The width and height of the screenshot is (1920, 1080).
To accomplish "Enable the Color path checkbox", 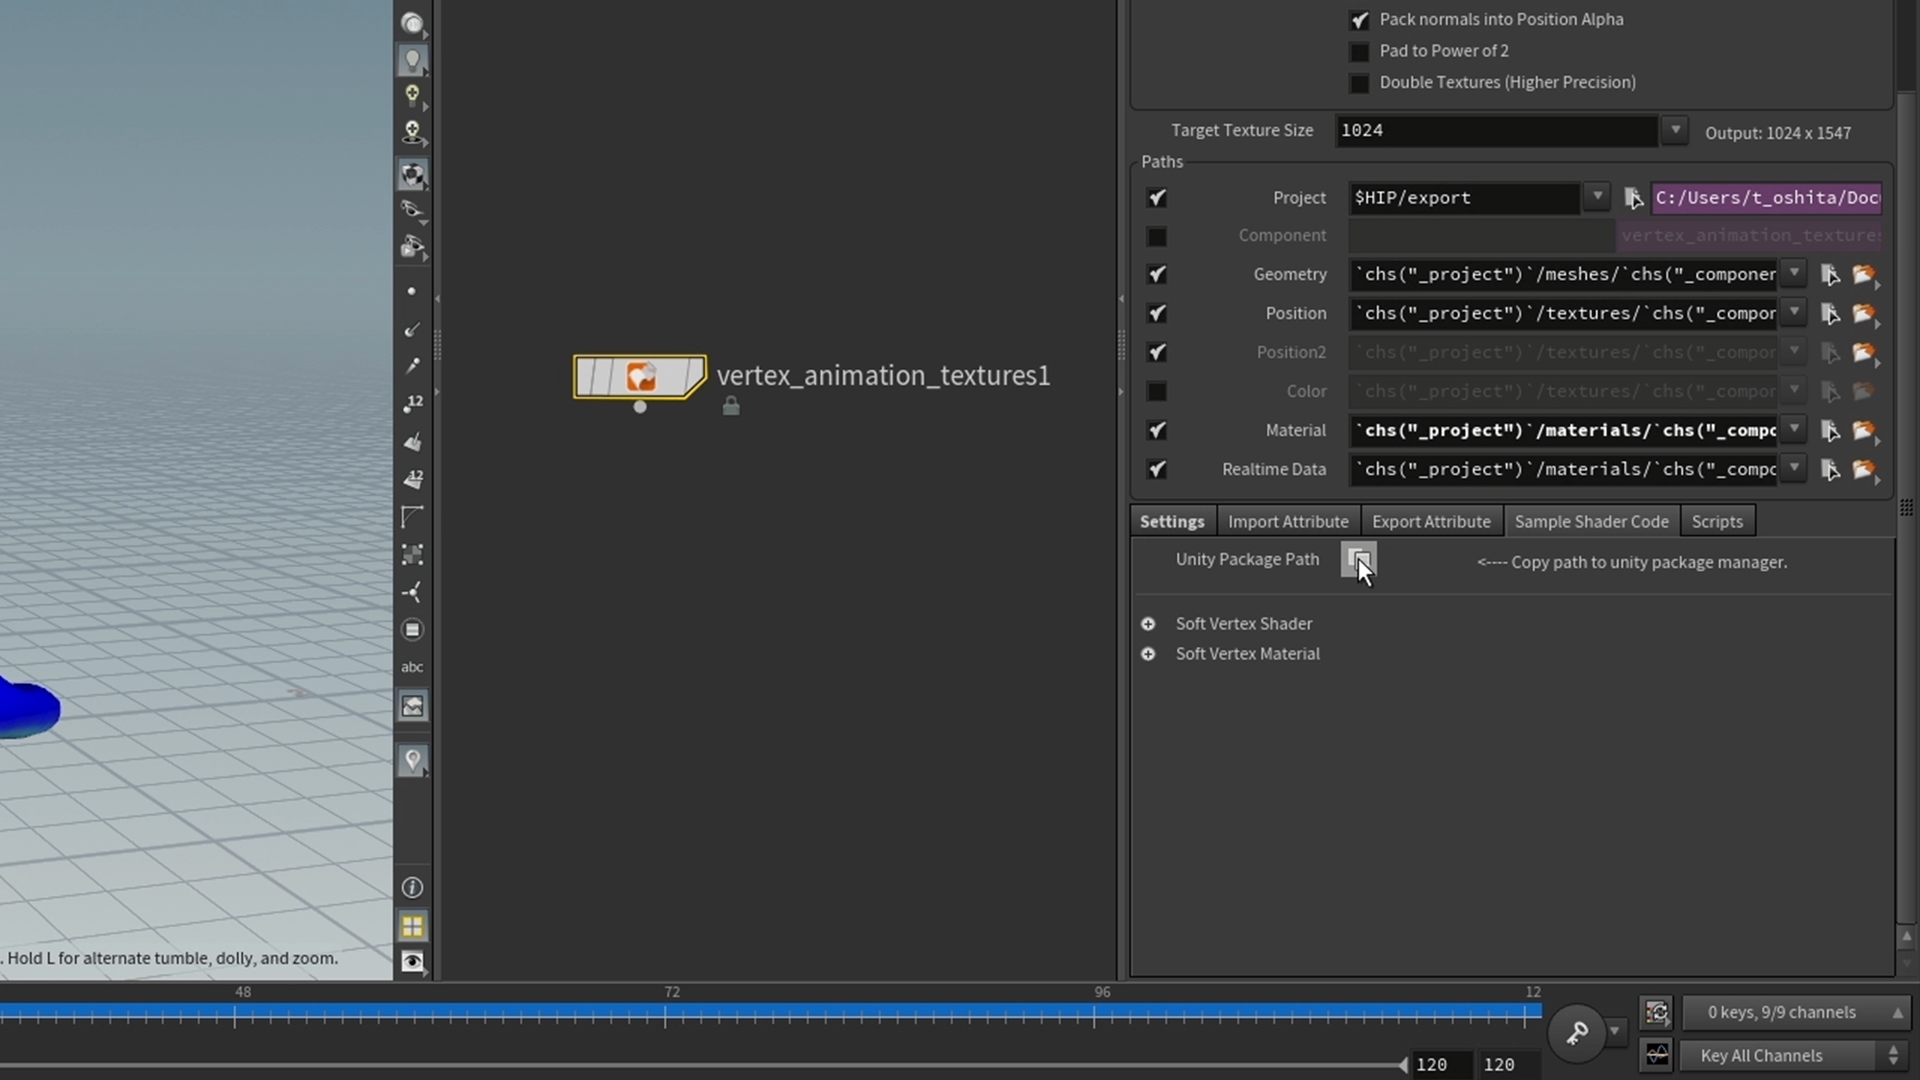I will (1157, 391).
